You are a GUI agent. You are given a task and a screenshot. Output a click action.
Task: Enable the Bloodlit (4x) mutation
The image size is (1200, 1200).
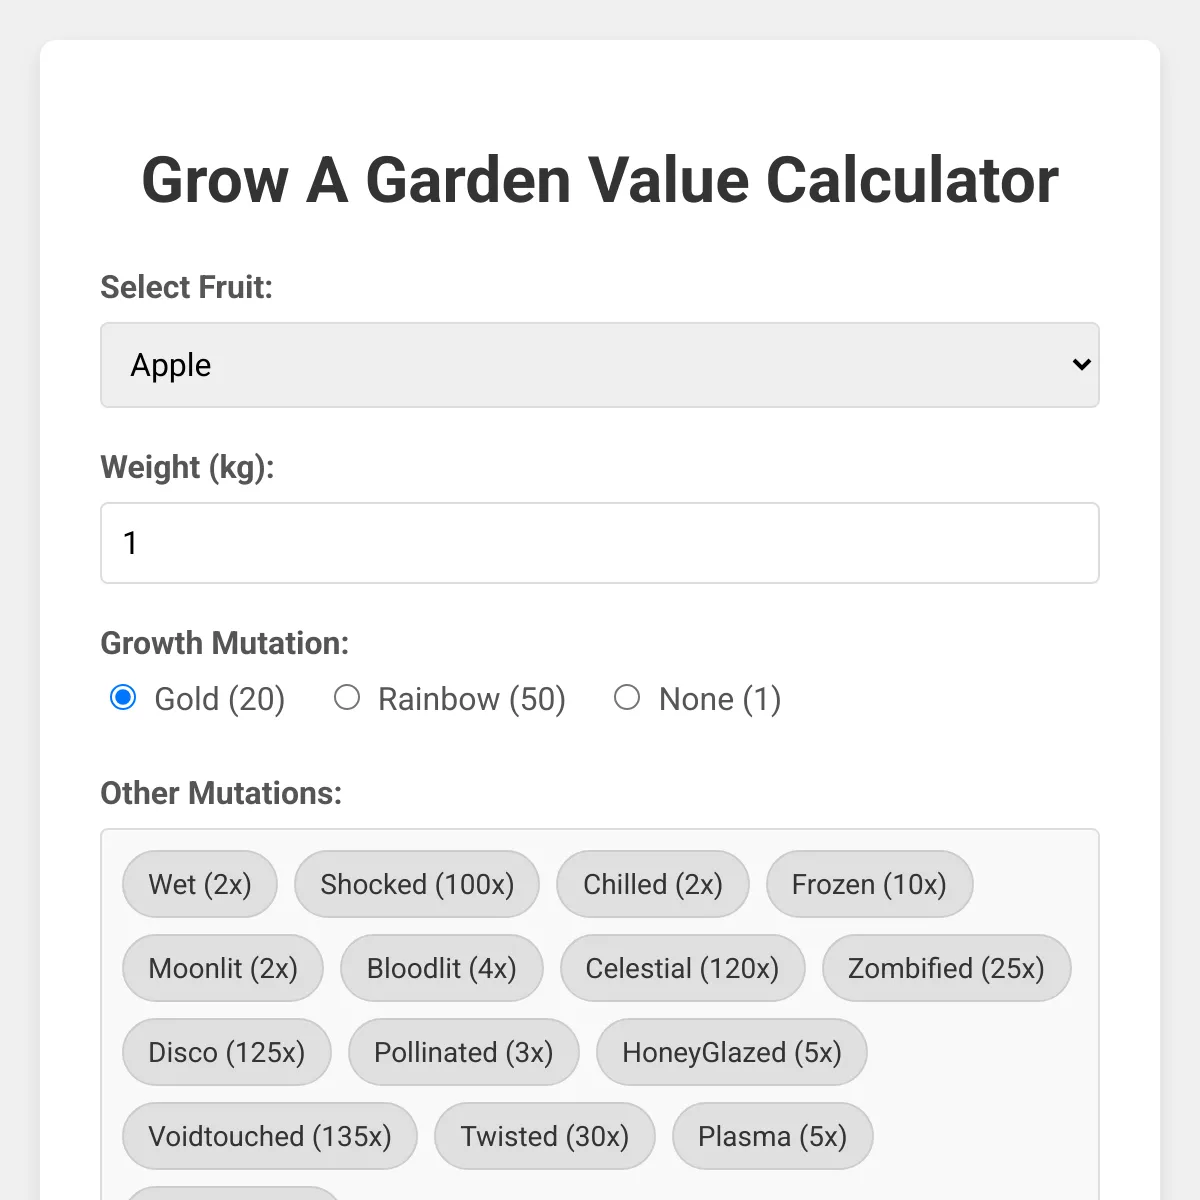(x=442, y=968)
